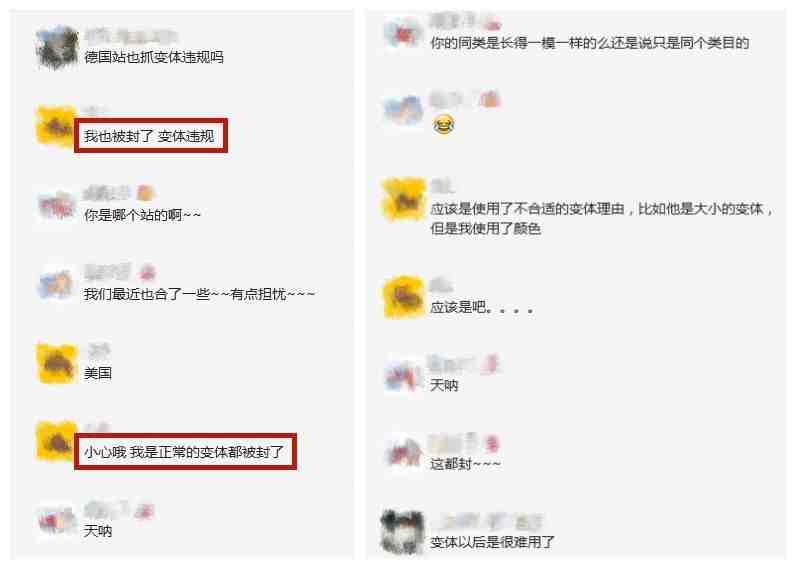Click yellow avatar beside 应该是使用了不合适的变体理由 message
The width and height of the screenshot is (796, 569).
click(404, 199)
